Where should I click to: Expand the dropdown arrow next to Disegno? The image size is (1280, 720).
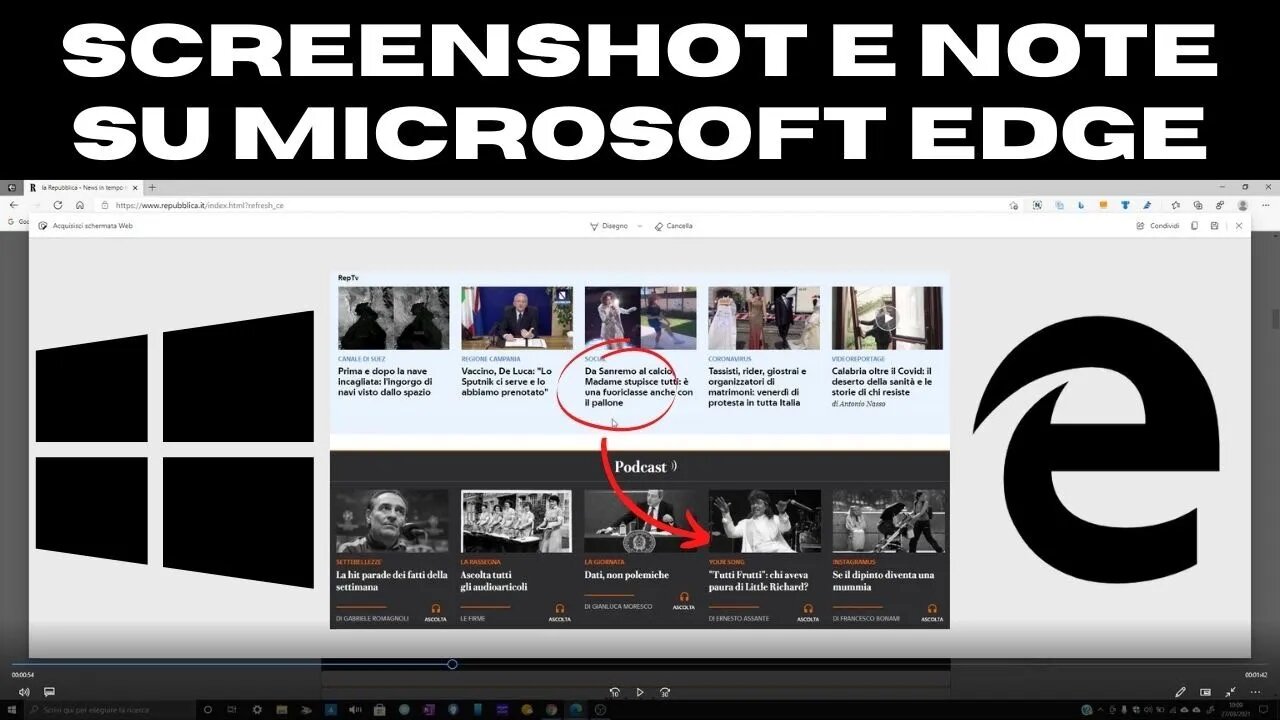pos(640,226)
